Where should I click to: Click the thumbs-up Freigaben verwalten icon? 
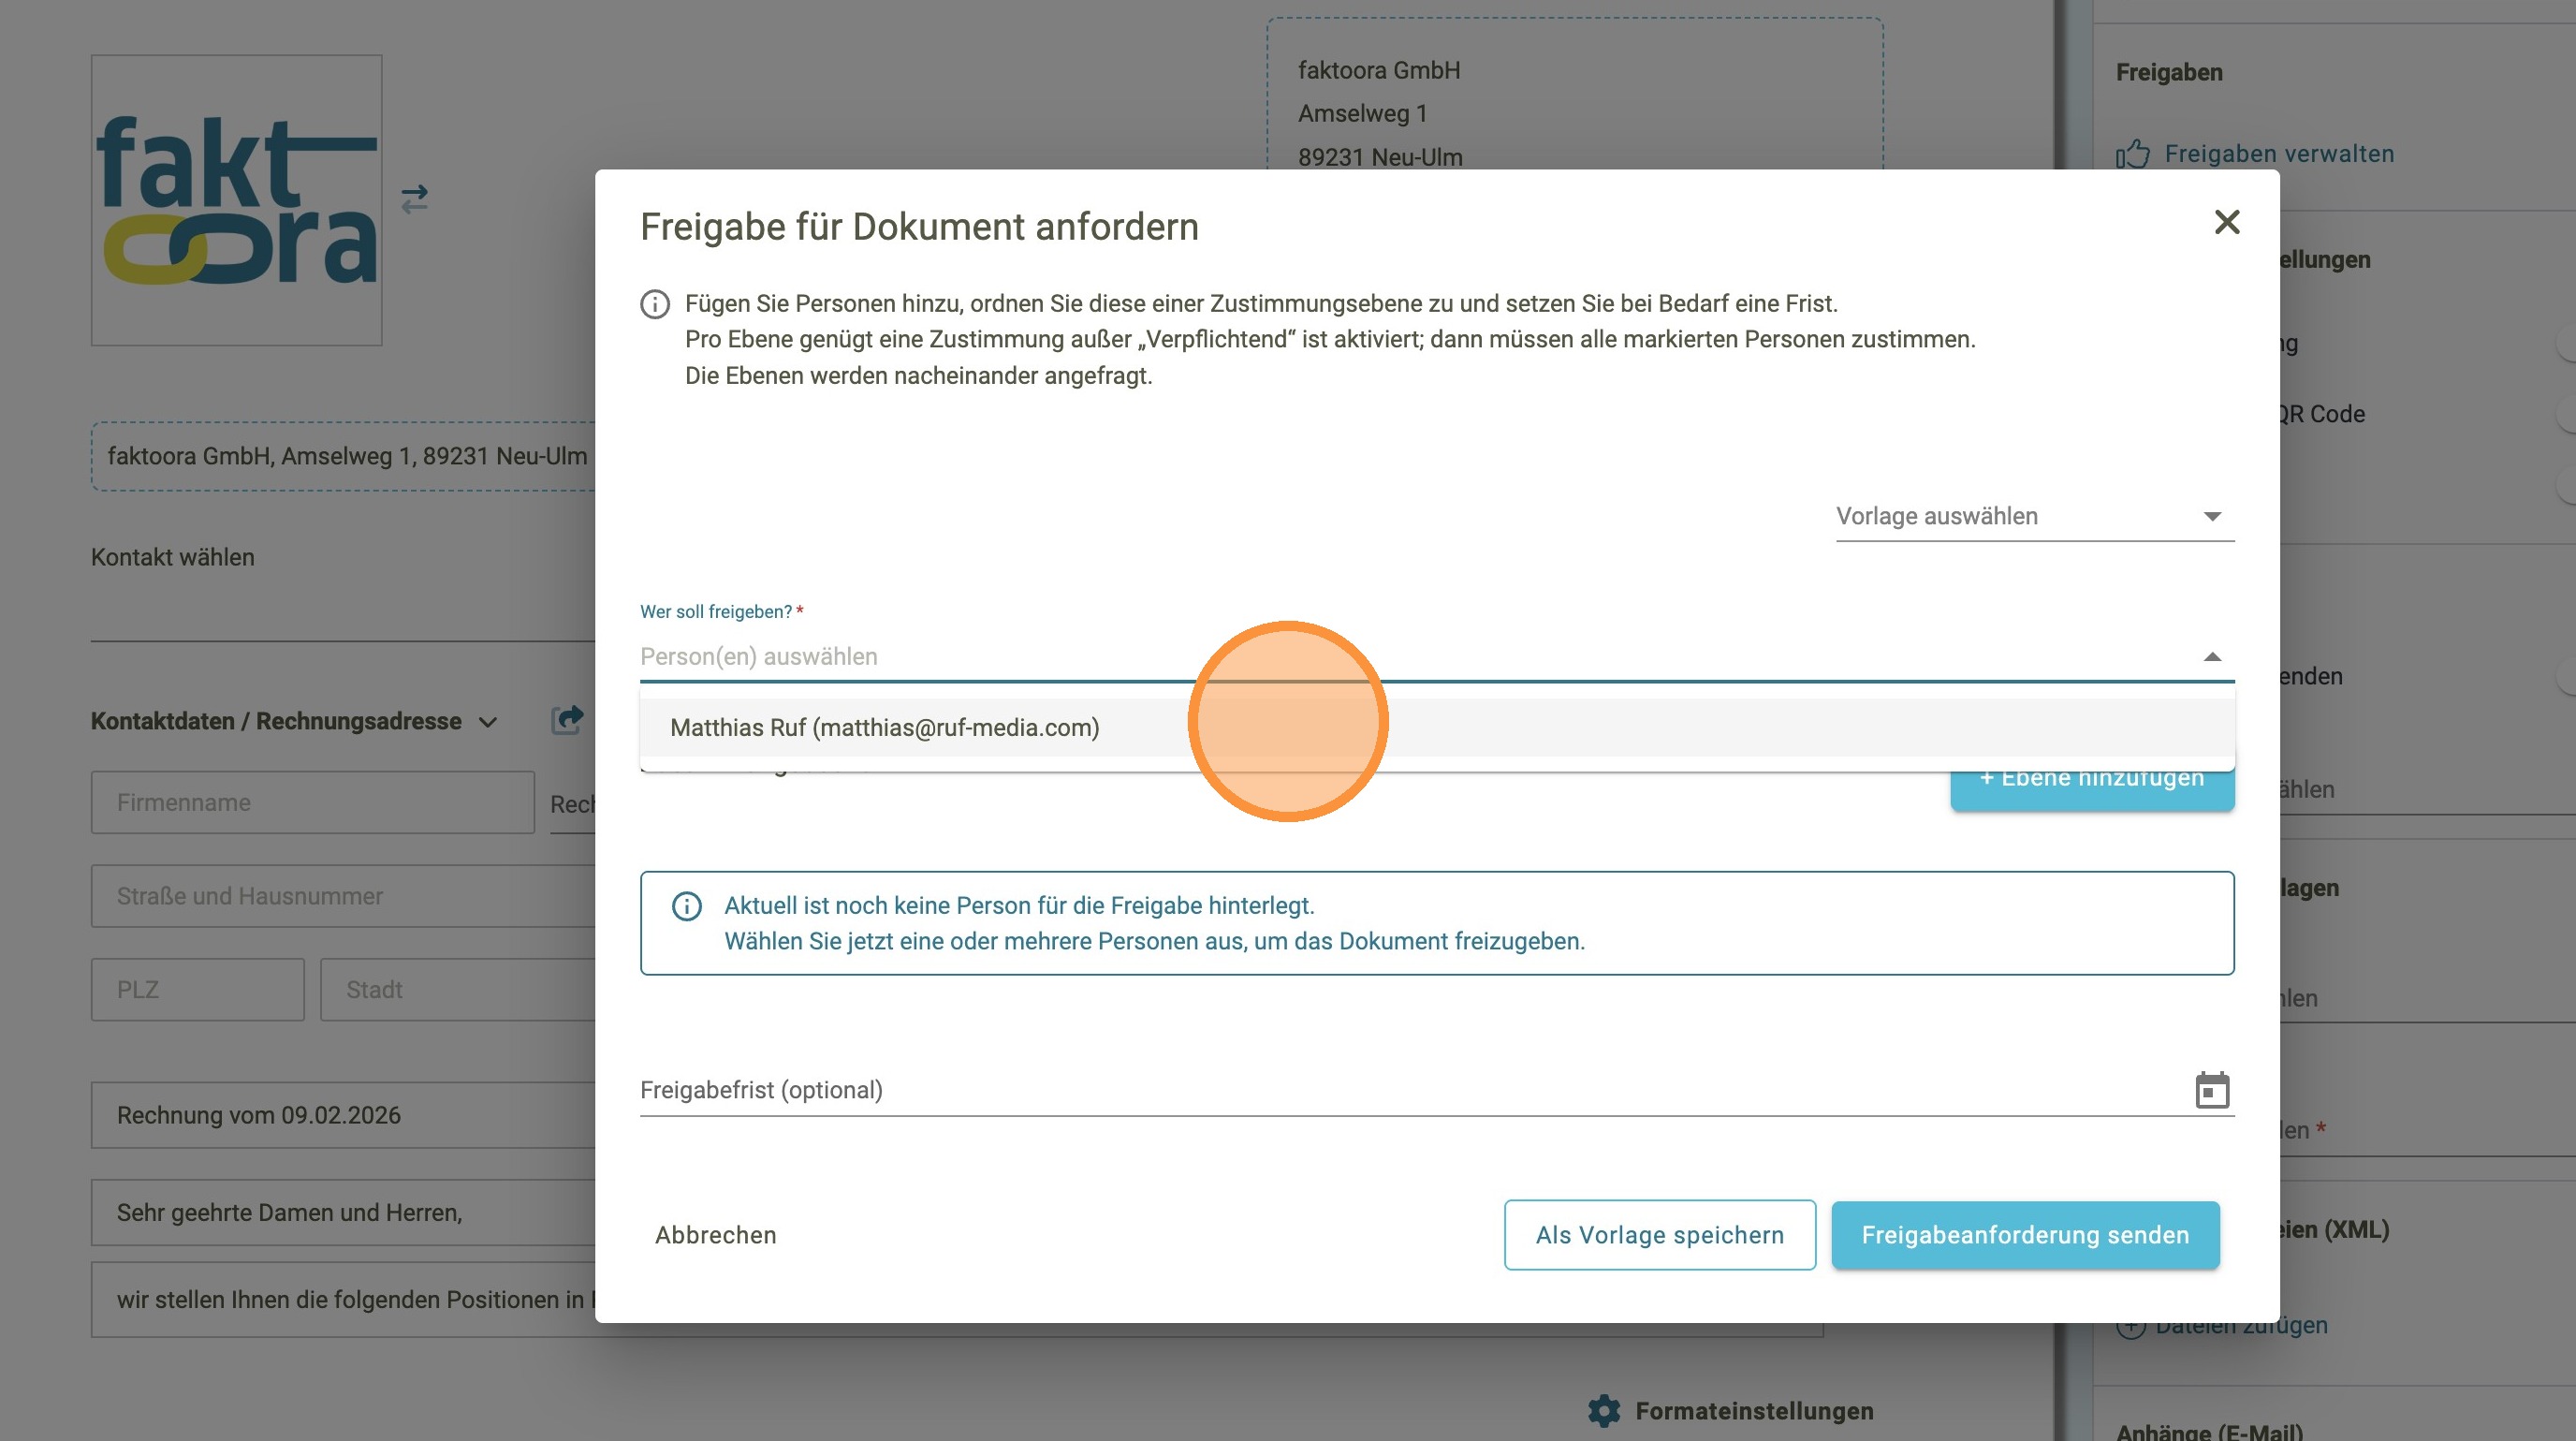click(x=2131, y=154)
